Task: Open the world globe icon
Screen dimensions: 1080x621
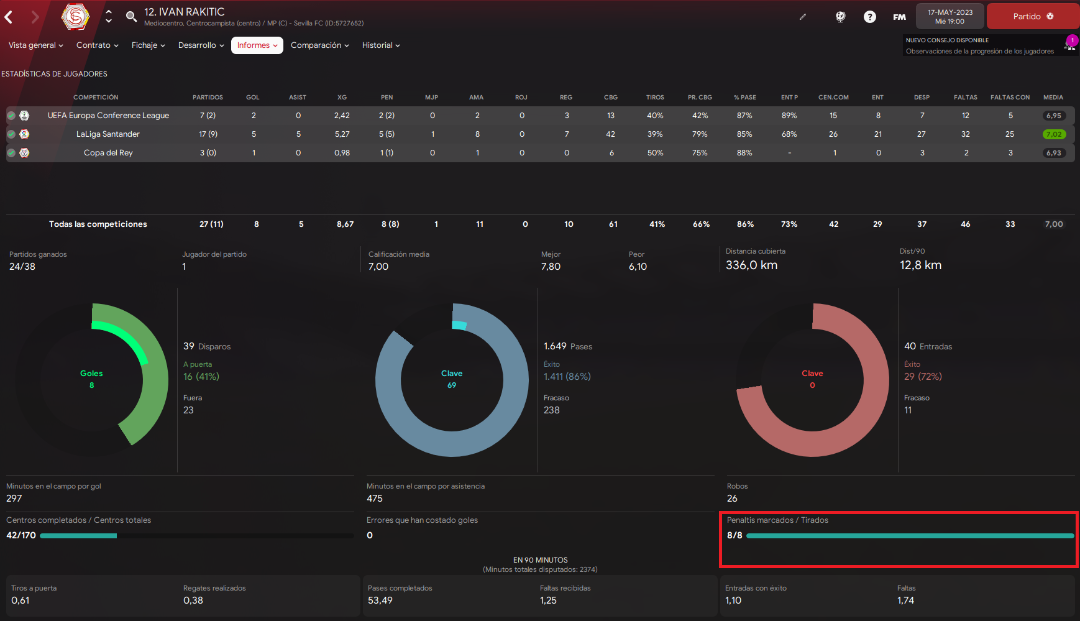Action: coord(840,17)
